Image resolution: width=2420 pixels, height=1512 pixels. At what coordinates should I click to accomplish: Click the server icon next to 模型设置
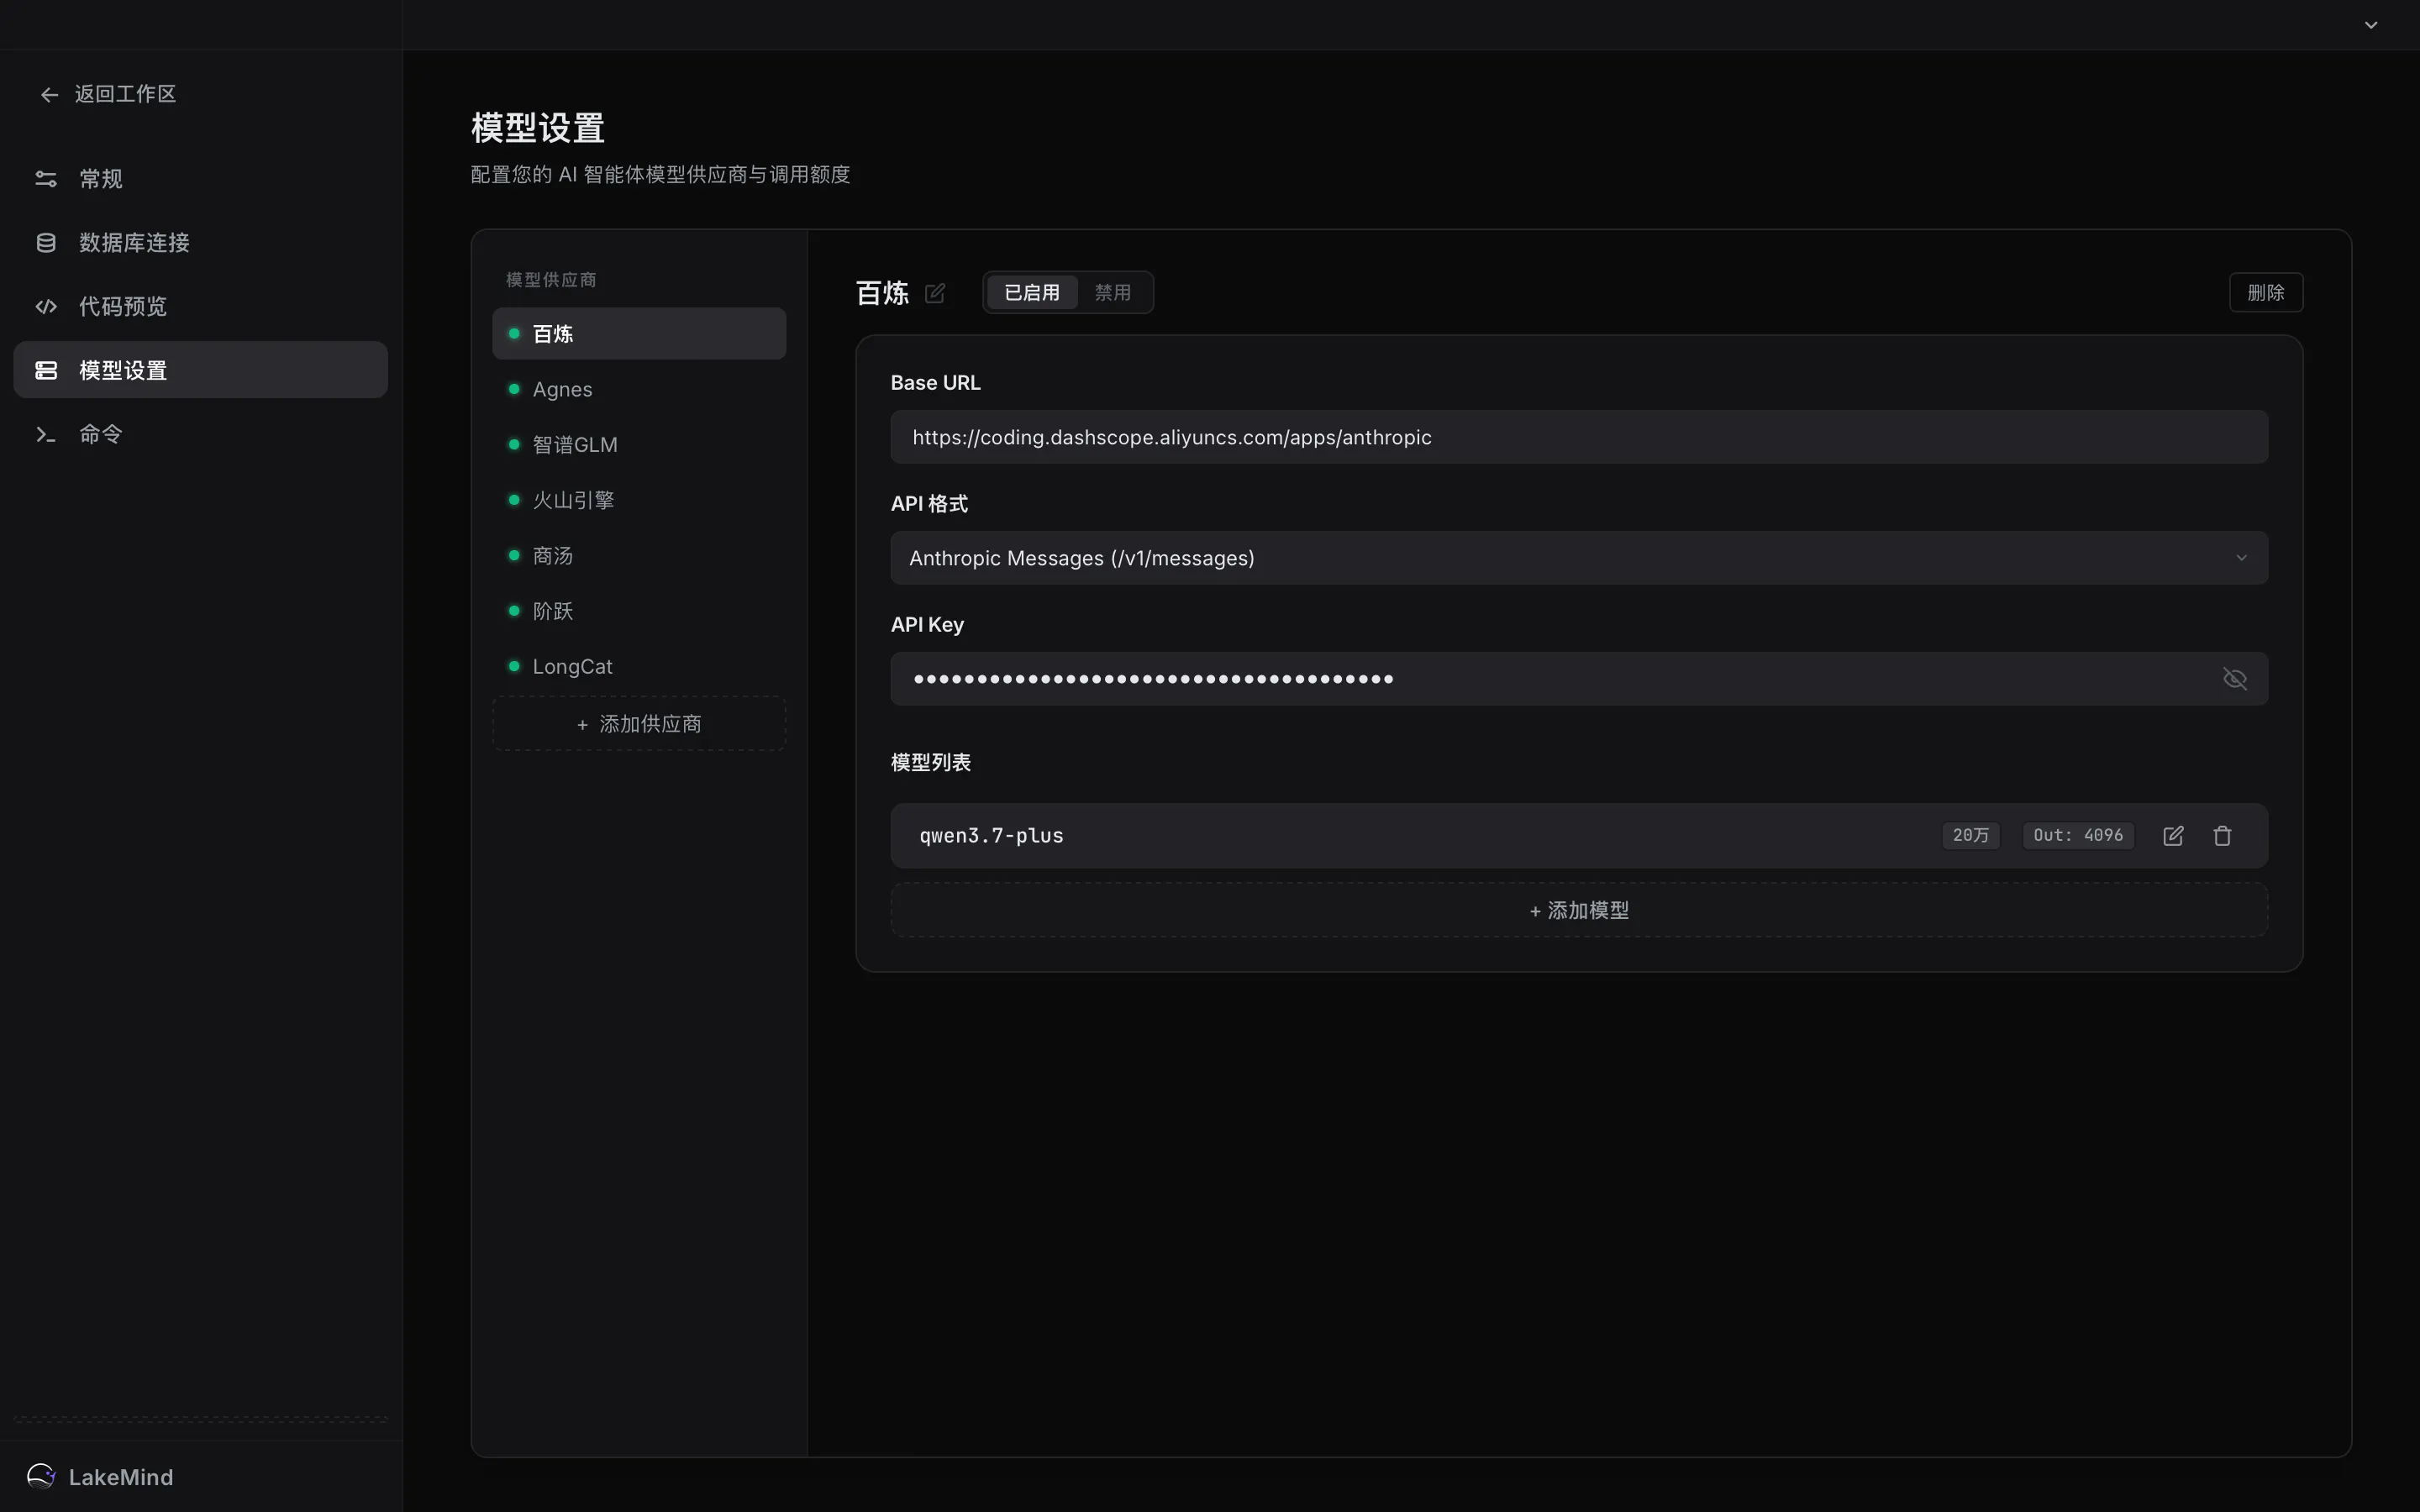click(x=46, y=371)
